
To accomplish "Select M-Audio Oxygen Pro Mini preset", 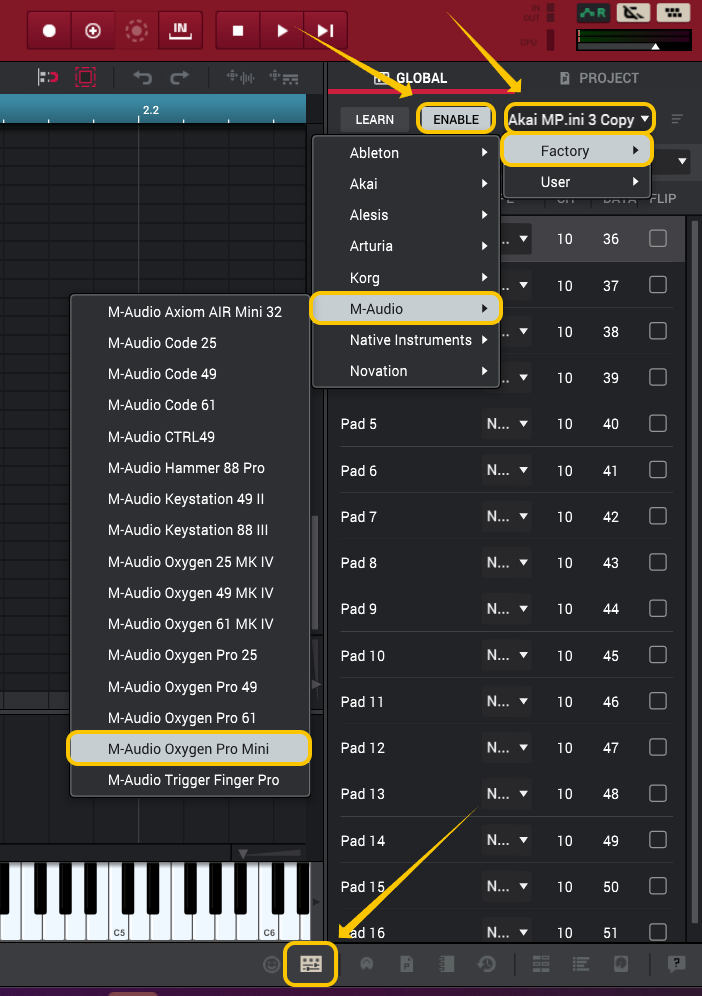I will [x=189, y=749].
